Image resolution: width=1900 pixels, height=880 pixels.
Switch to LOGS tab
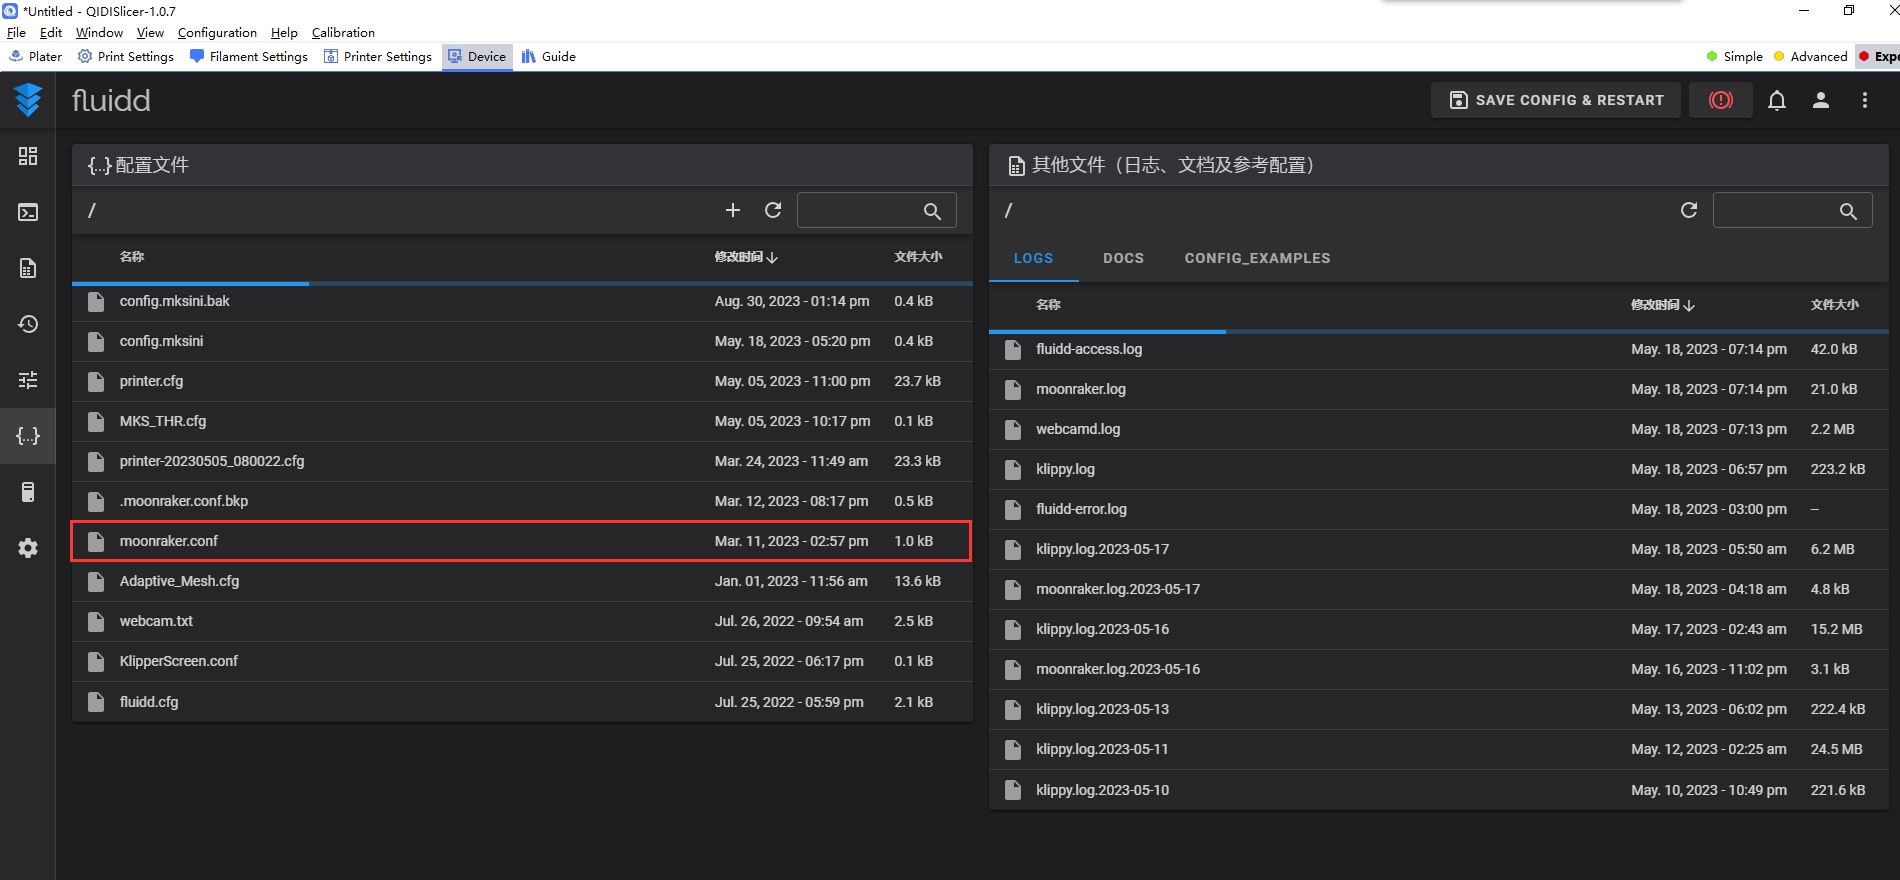click(1033, 258)
